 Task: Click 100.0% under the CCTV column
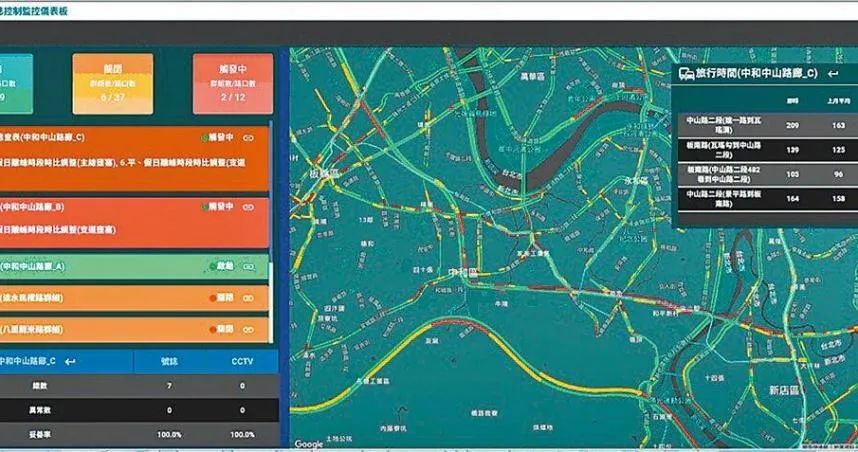click(242, 434)
